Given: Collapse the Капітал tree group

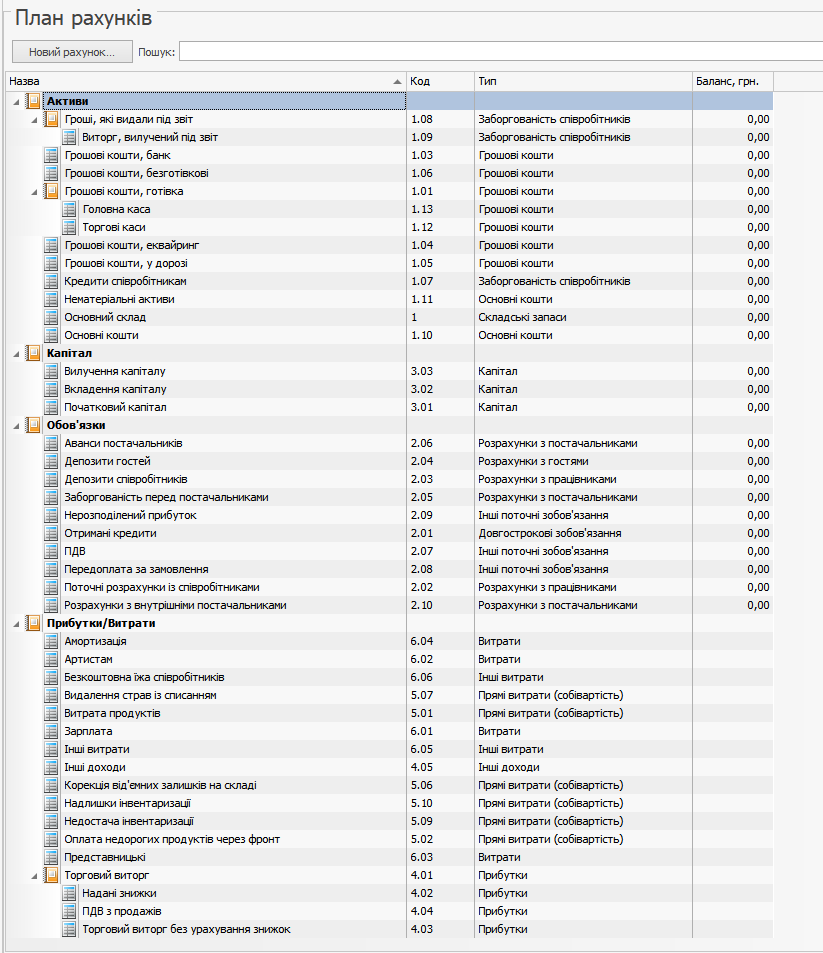Looking at the screenshot, I should [x=16, y=353].
